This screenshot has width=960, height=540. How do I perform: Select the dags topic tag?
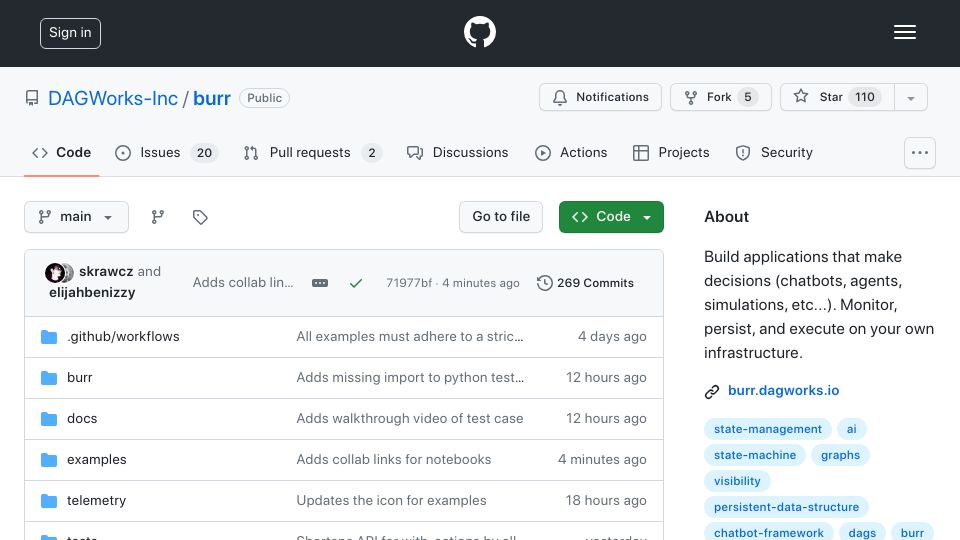862,533
